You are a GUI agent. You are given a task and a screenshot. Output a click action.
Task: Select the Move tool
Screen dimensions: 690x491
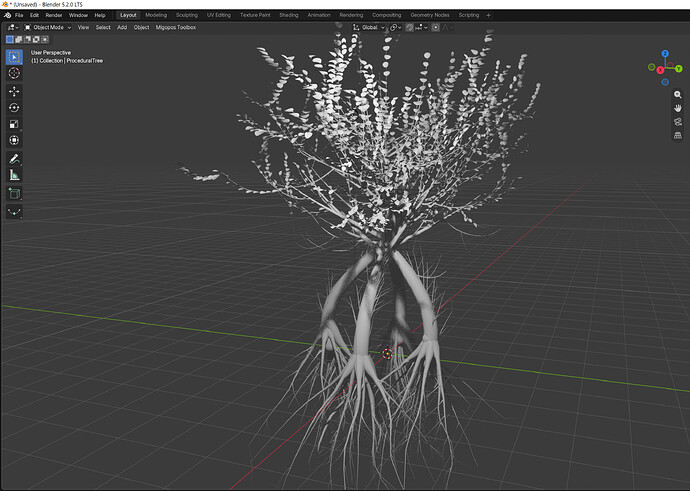coord(14,91)
